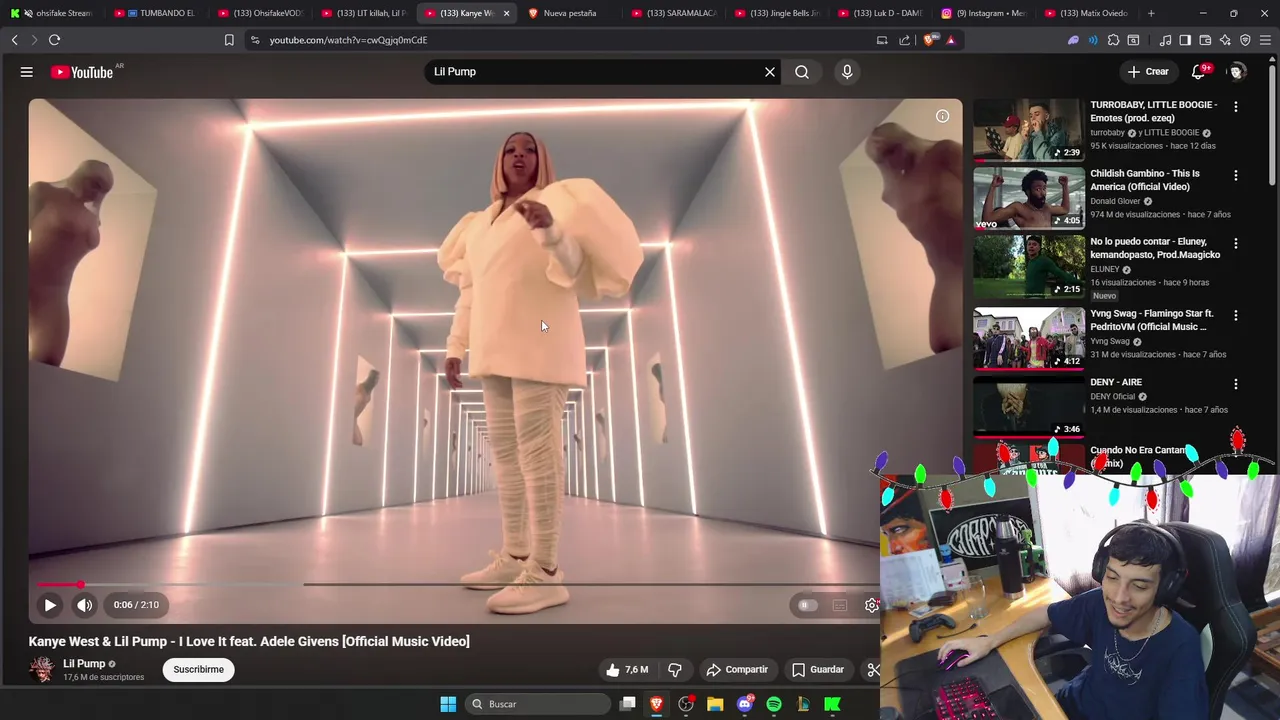Screen dimensions: 1280x720
Task: Open Brave Rewards triangle icon
Action: pos(950,40)
